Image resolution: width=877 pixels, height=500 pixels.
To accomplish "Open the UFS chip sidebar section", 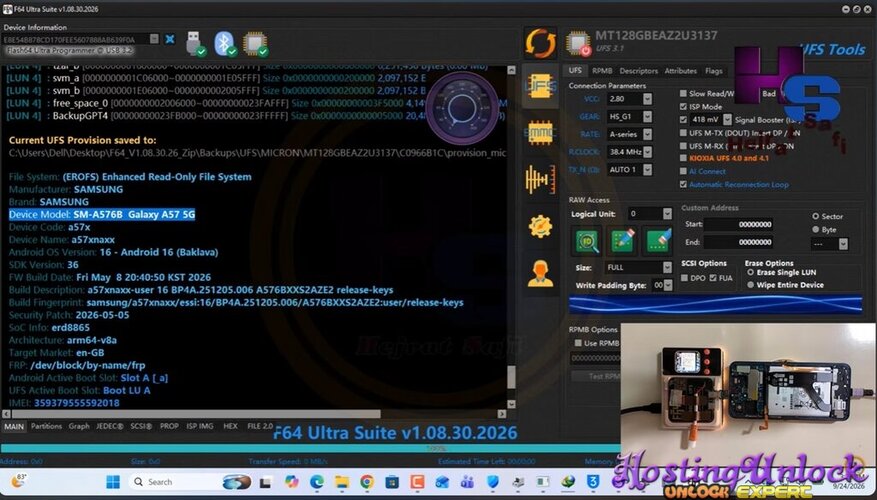I will coord(540,86).
